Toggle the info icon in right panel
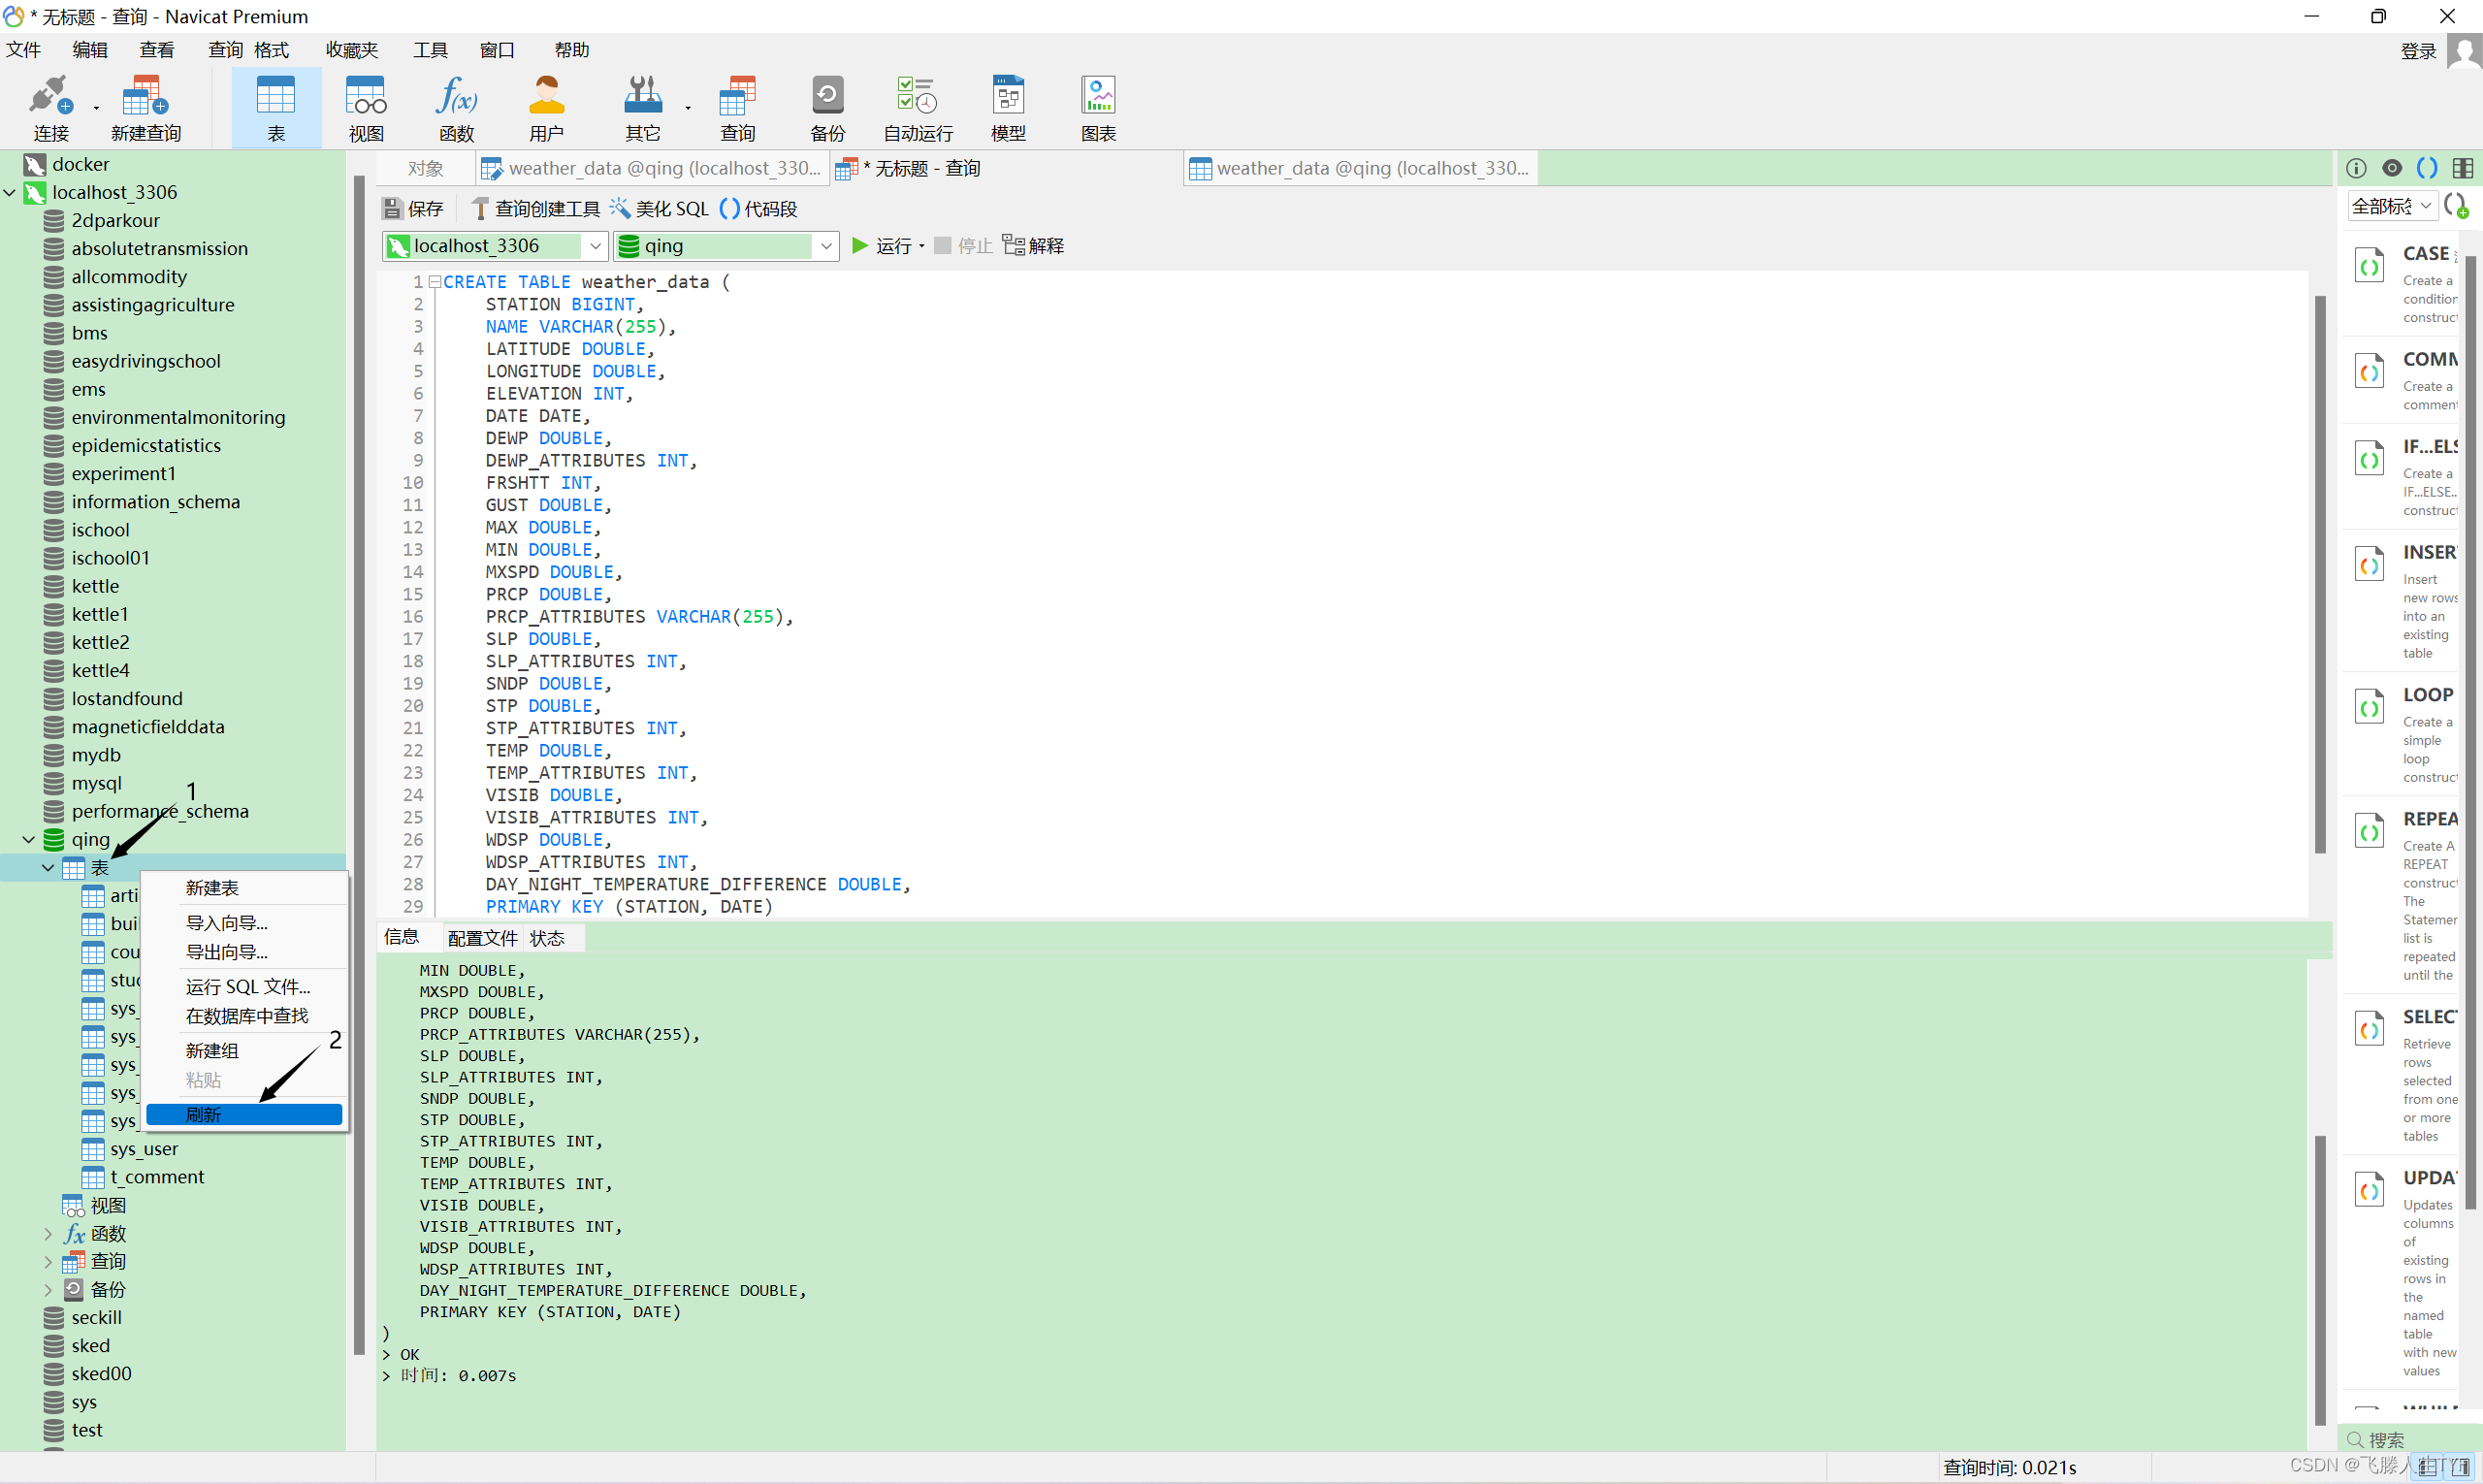Viewport: 2483px width, 1484px height. (2356, 168)
